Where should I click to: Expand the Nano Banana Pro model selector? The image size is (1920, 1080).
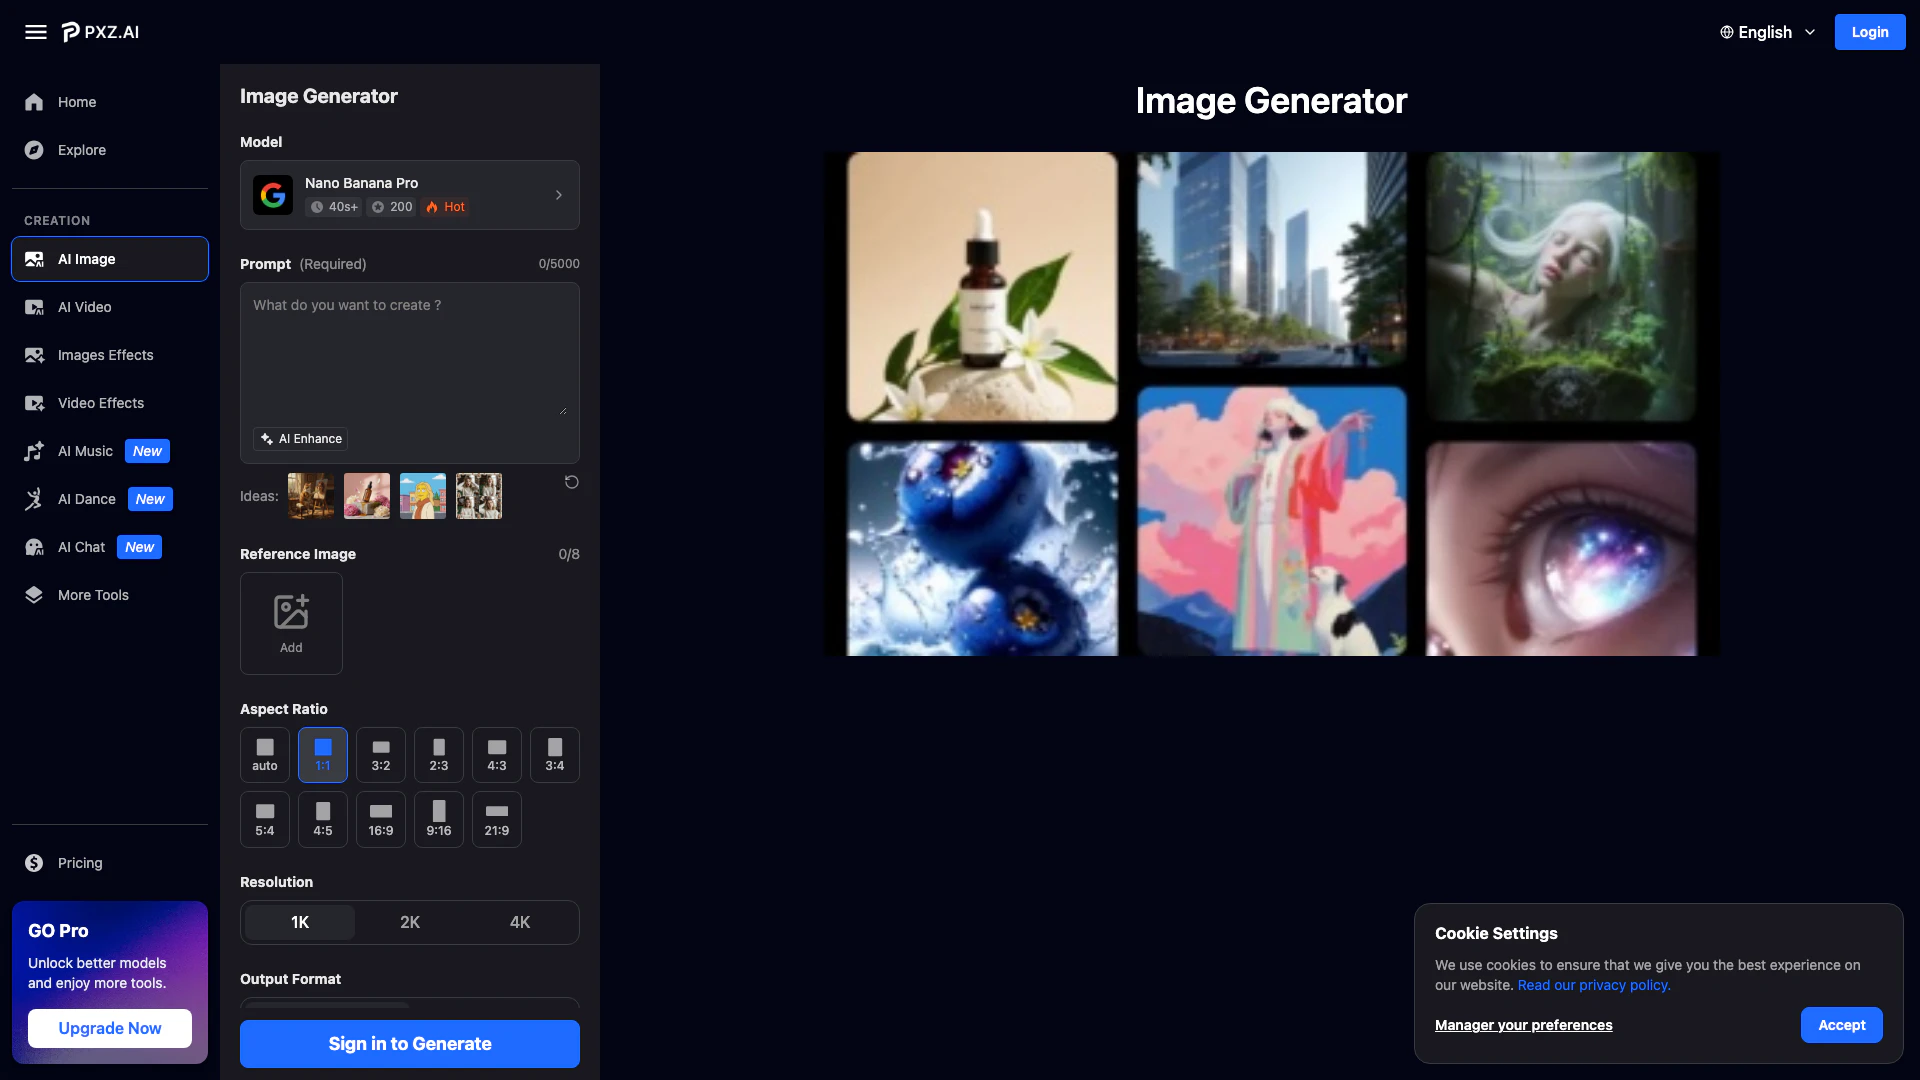[410, 195]
